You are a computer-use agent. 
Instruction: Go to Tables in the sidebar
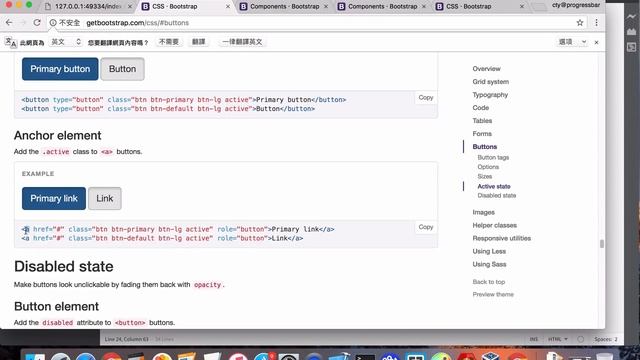(x=482, y=121)
